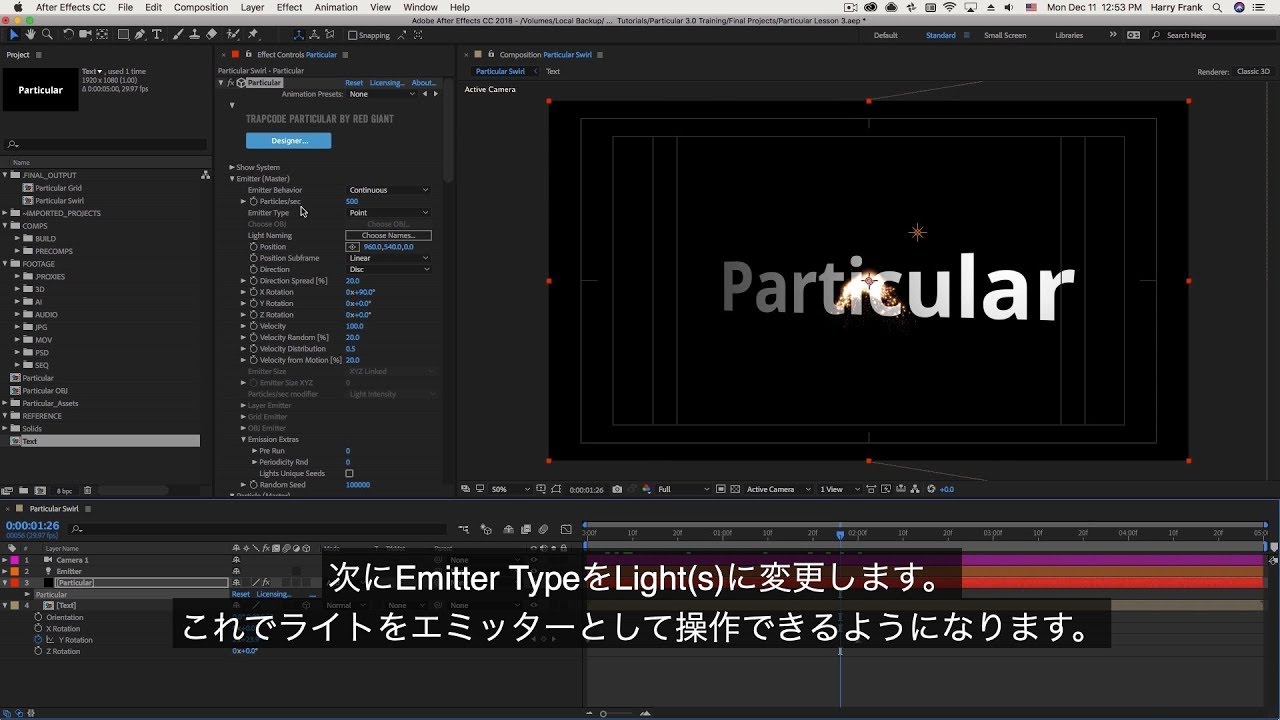Select the Unified Camera tool
1280x720 pixels.
[85, 35]
